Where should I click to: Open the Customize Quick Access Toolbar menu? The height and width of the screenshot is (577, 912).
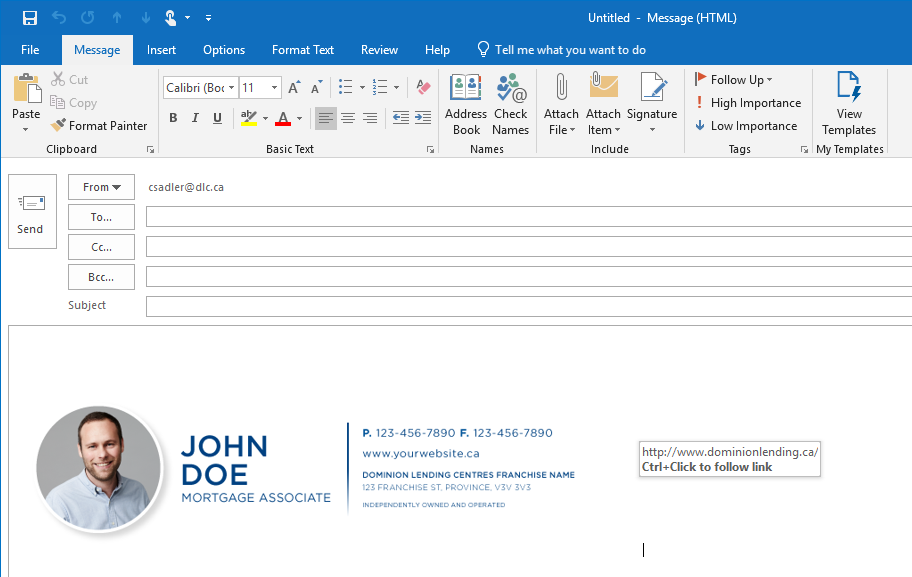point(208,18)
